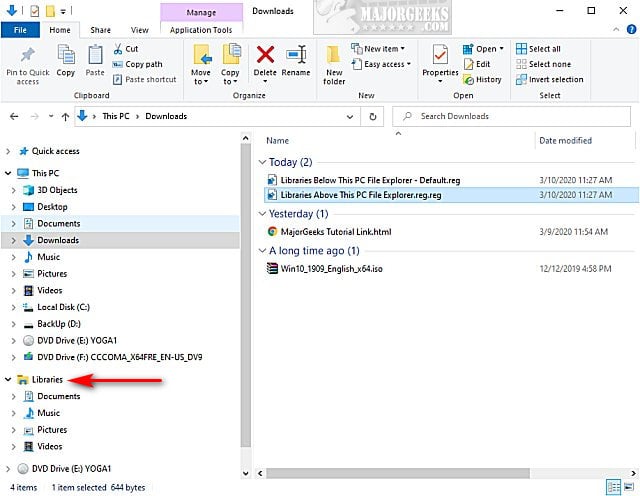Open the New item dropdown
The height and width of the screenshot is (496, 640).
378,49
